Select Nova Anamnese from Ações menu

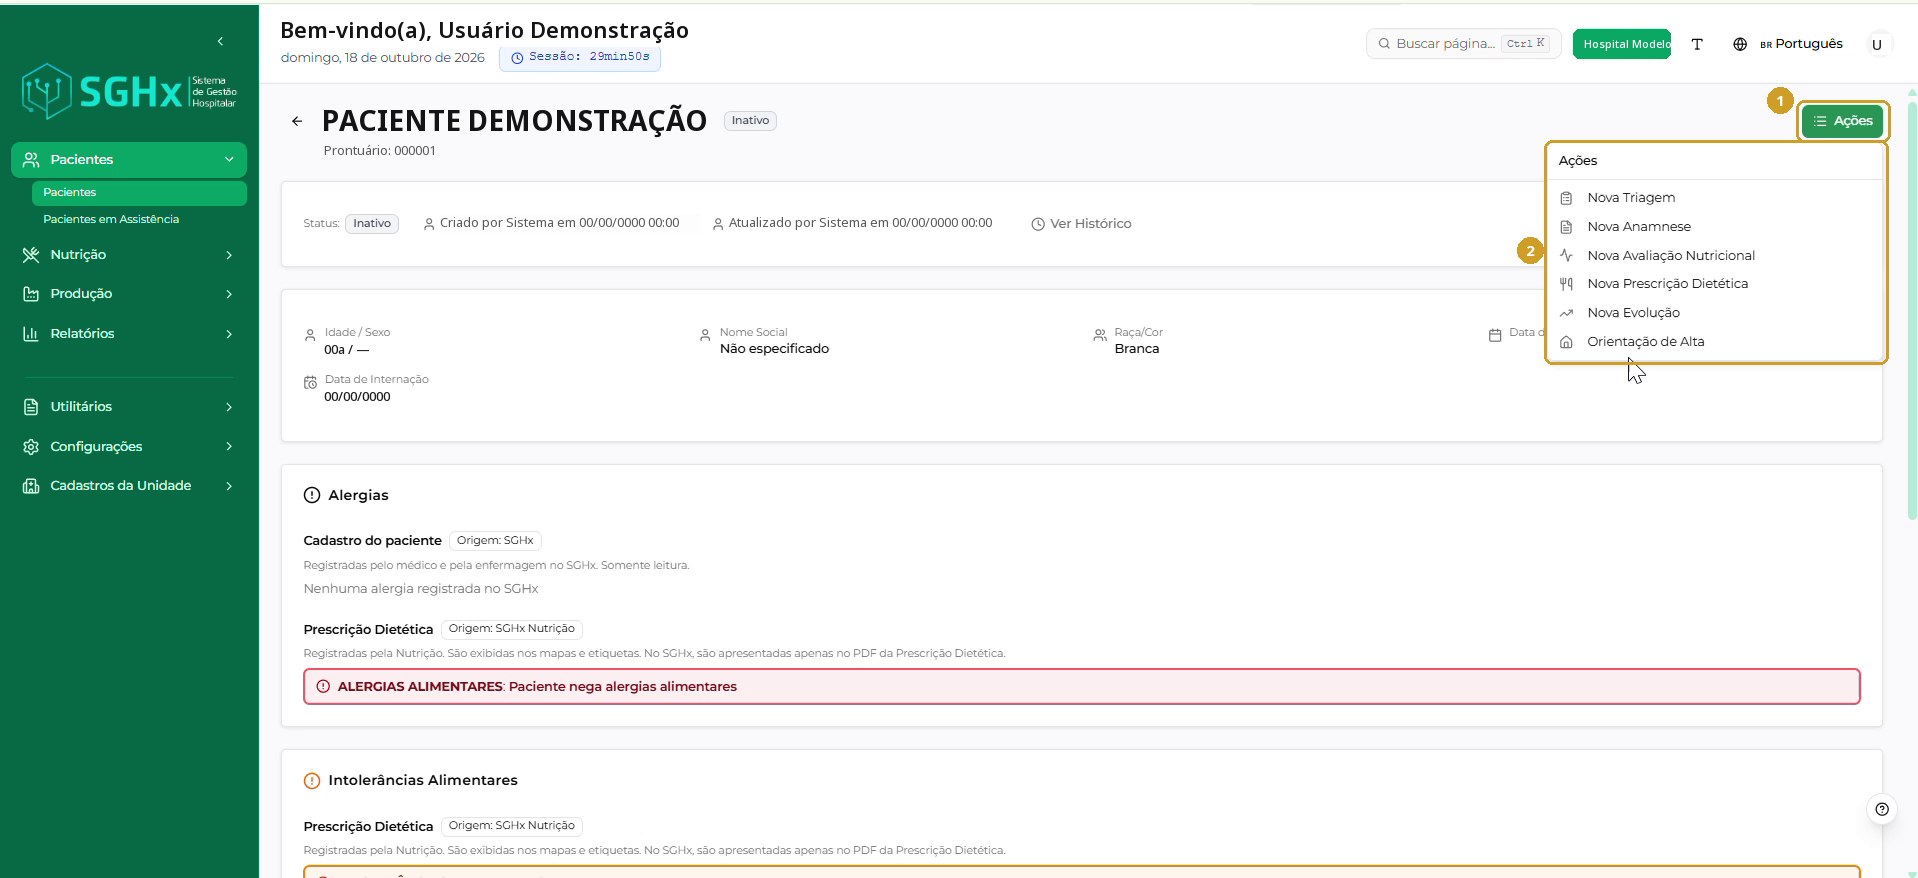pyautogui.click(x=1716, y=227)
